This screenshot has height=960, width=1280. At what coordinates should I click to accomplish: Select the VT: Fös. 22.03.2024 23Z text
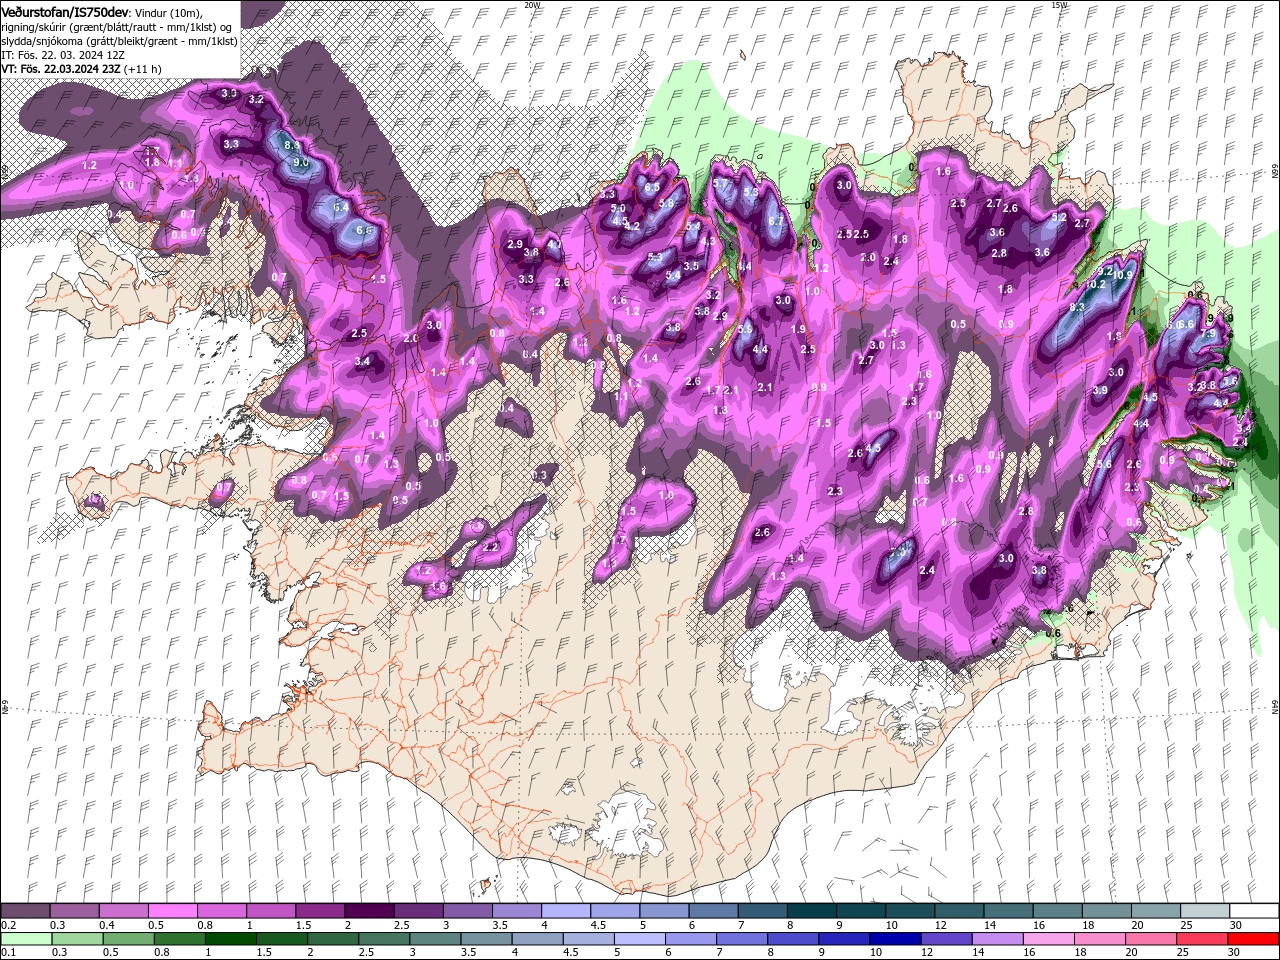(x=62, y=69)
